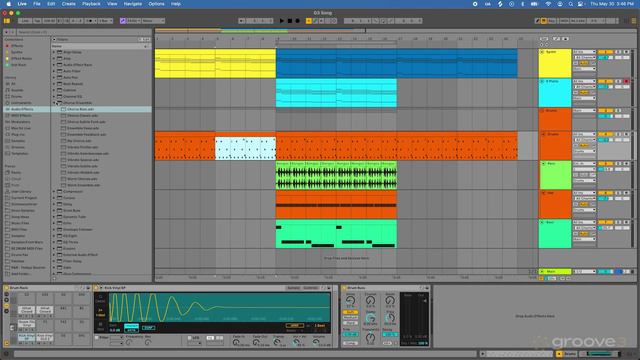Select Soft drive type in Drum Buss
Screen dimensions: 640x360
350,312
